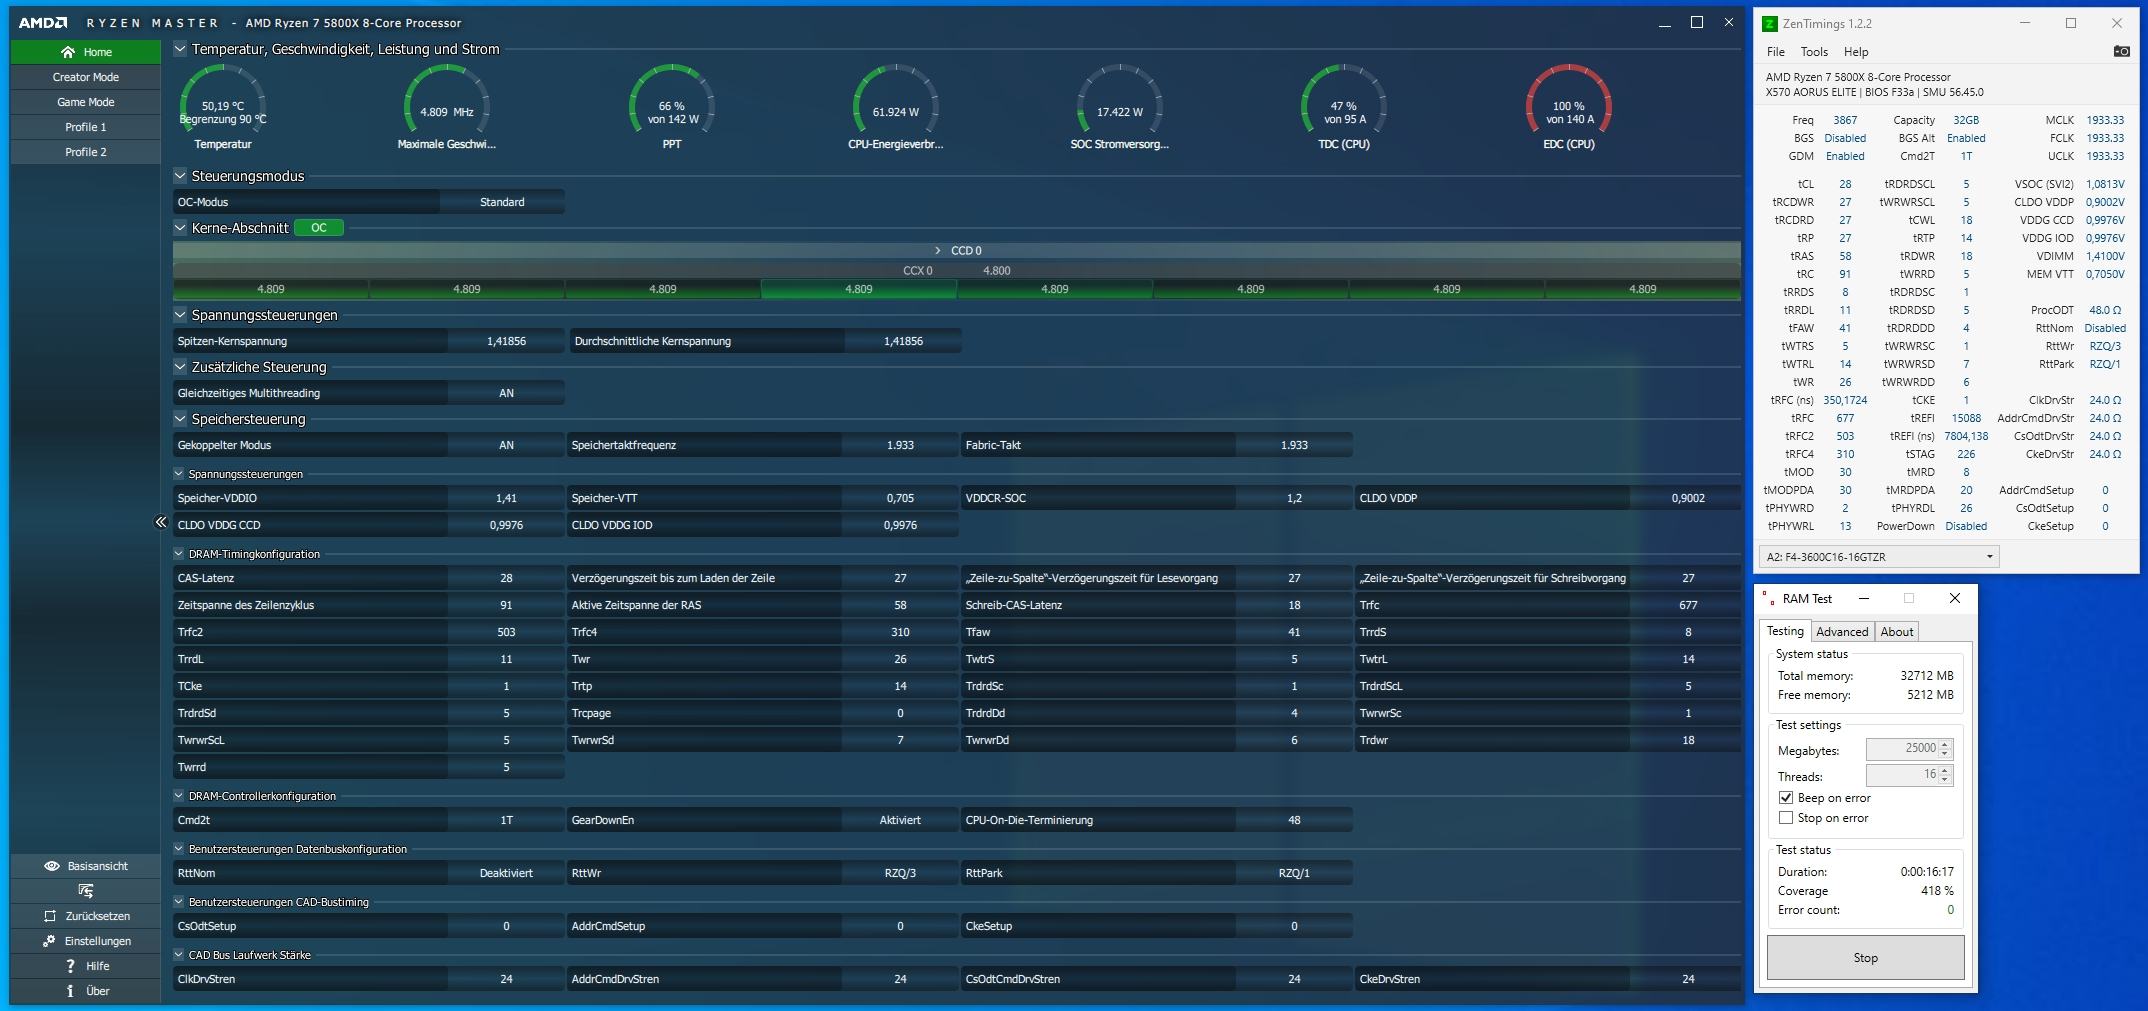Collapse CAD Bus Laufwerk Stärke section
The height and width of the screenshot is (1011, 2148).
179,954
